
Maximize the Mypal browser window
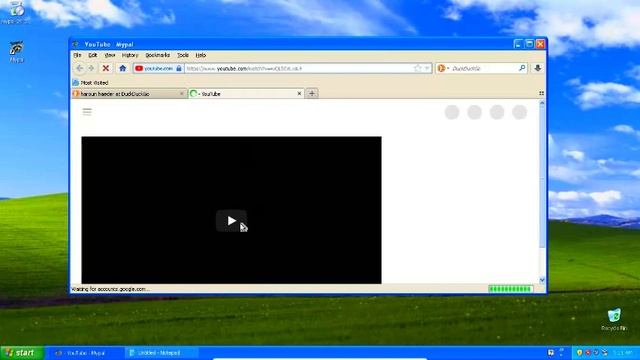coord(529,44)
